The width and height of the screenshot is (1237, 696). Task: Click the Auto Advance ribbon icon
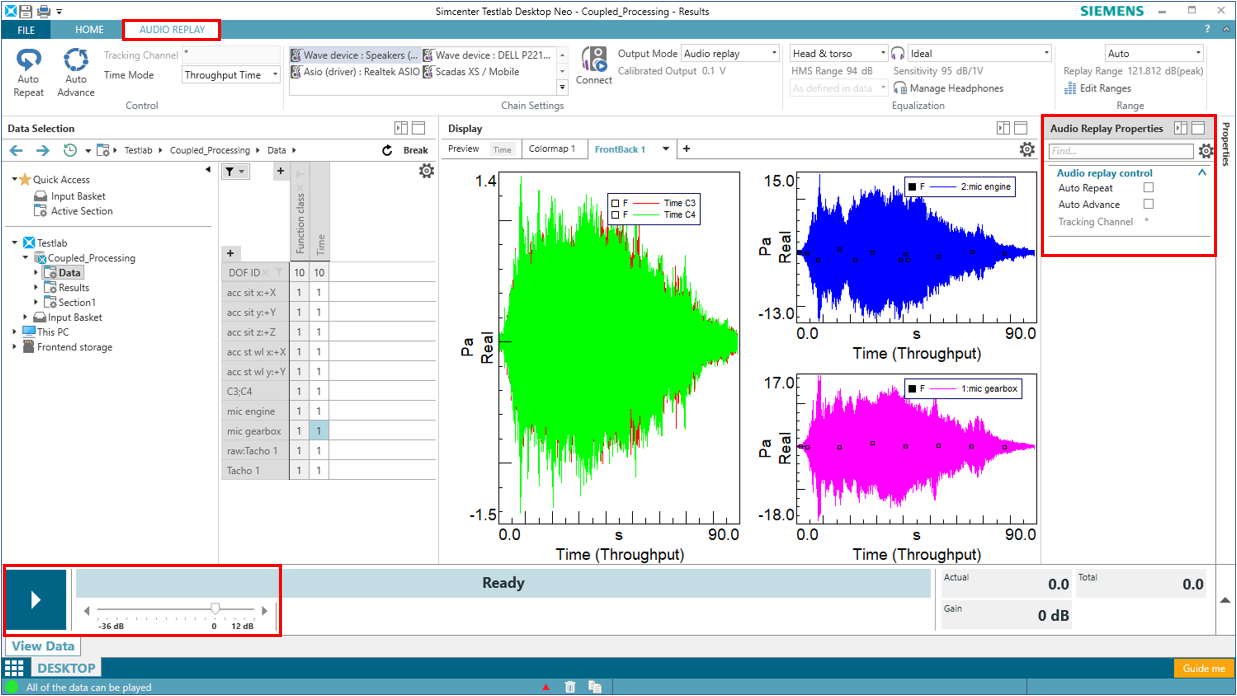(76, 62)
